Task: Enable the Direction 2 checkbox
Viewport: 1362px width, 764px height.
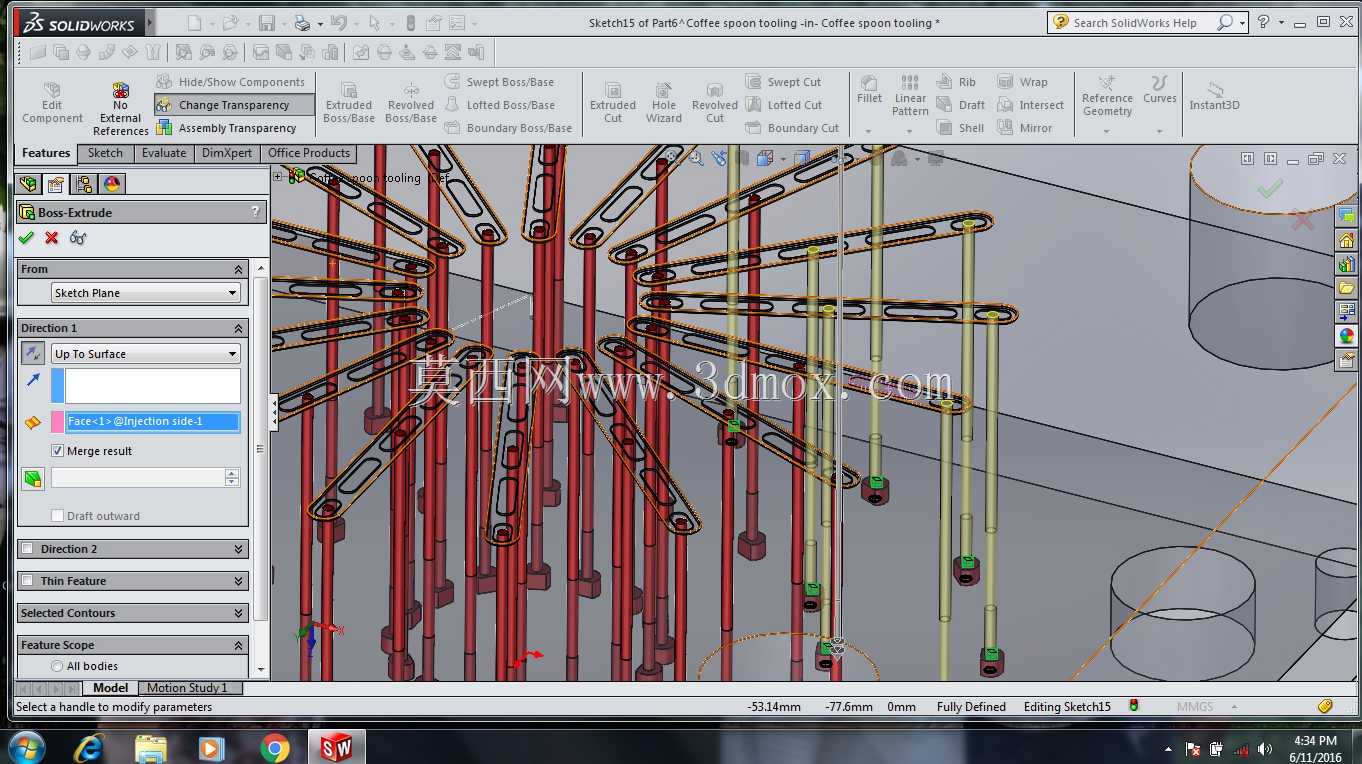Action: (x=28, y=549)
